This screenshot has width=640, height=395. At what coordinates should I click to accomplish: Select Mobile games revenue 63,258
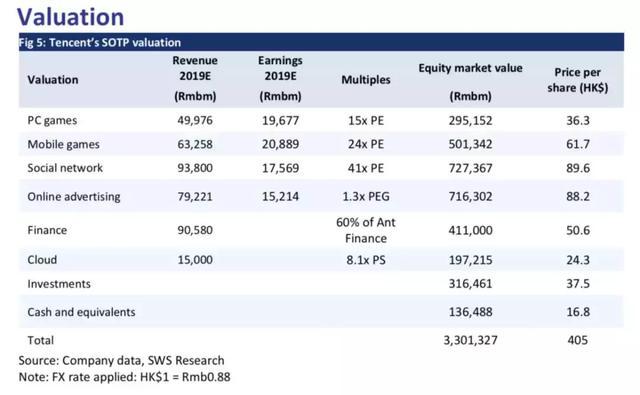click(195, 144)
